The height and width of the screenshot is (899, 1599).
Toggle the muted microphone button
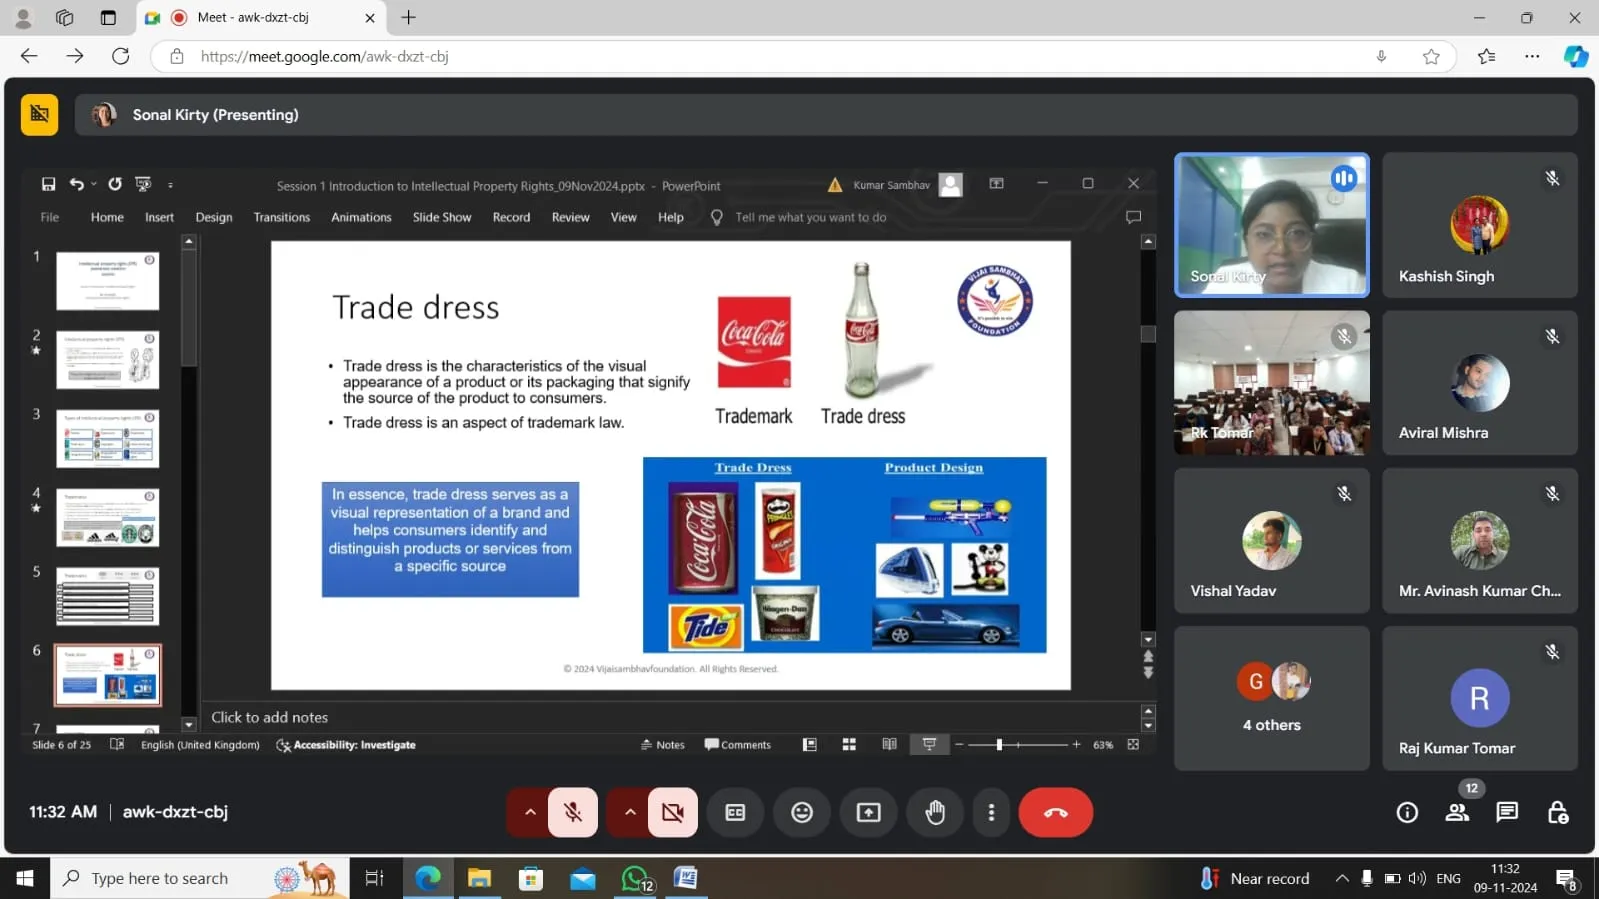click(573, 812)
